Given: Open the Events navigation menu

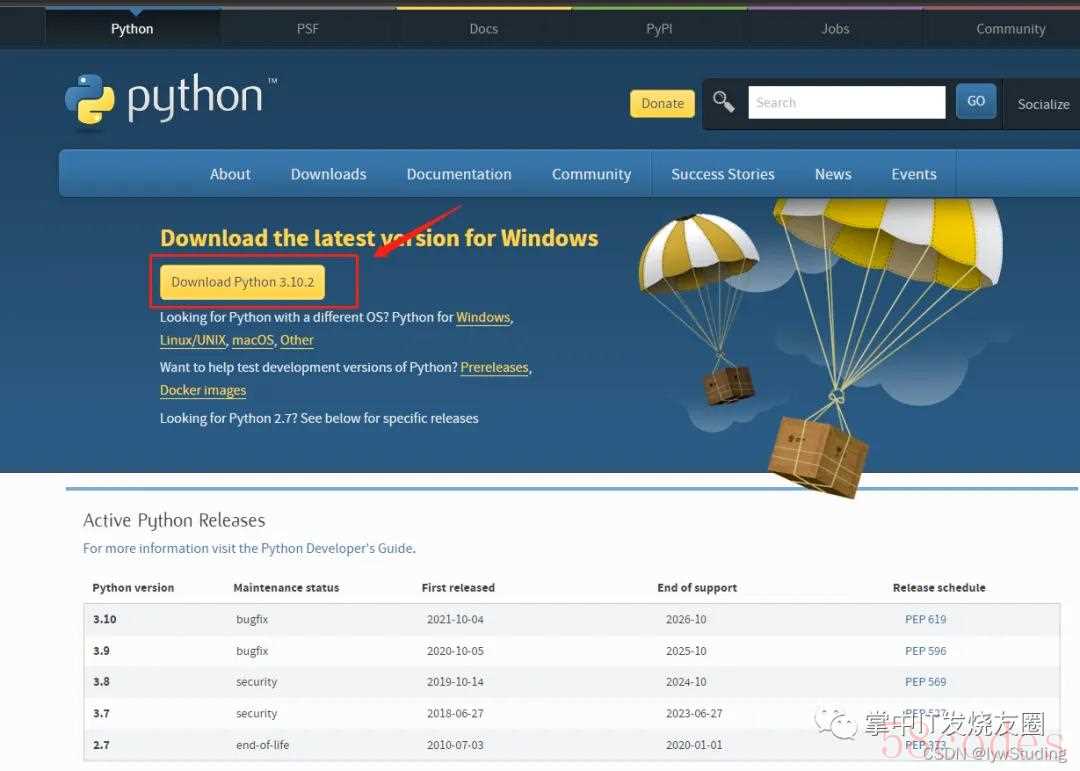Looking at the screenshot, I should 913,174.
